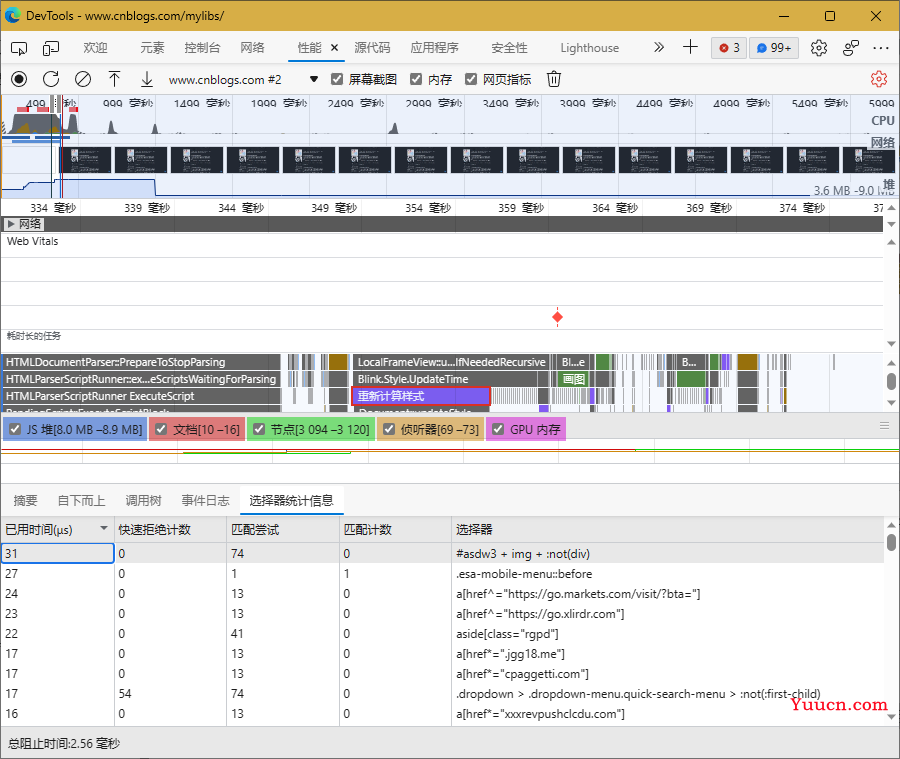
Task: Switch to 应用程序 tab
Action: tap(435, 48)
